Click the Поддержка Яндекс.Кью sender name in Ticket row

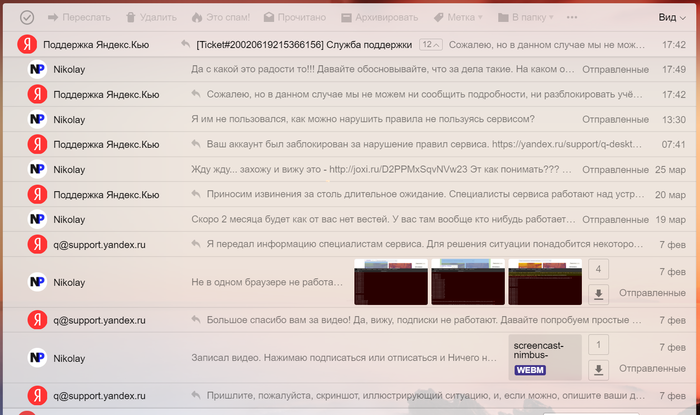96,45
